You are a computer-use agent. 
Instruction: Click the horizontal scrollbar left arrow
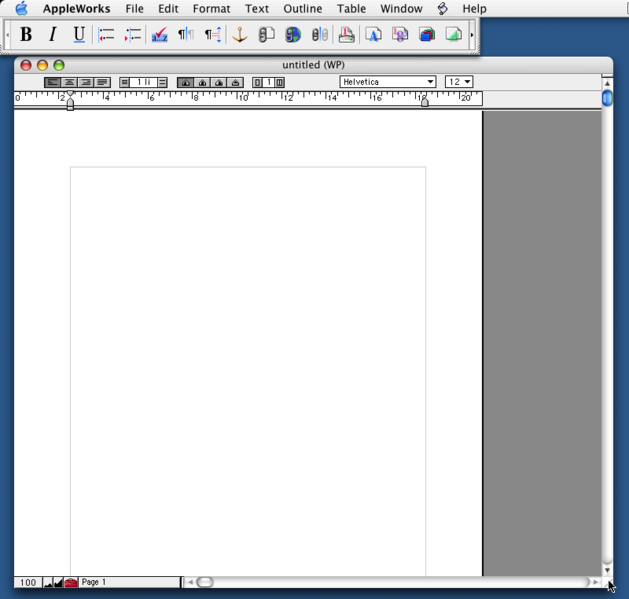point(190,582)
